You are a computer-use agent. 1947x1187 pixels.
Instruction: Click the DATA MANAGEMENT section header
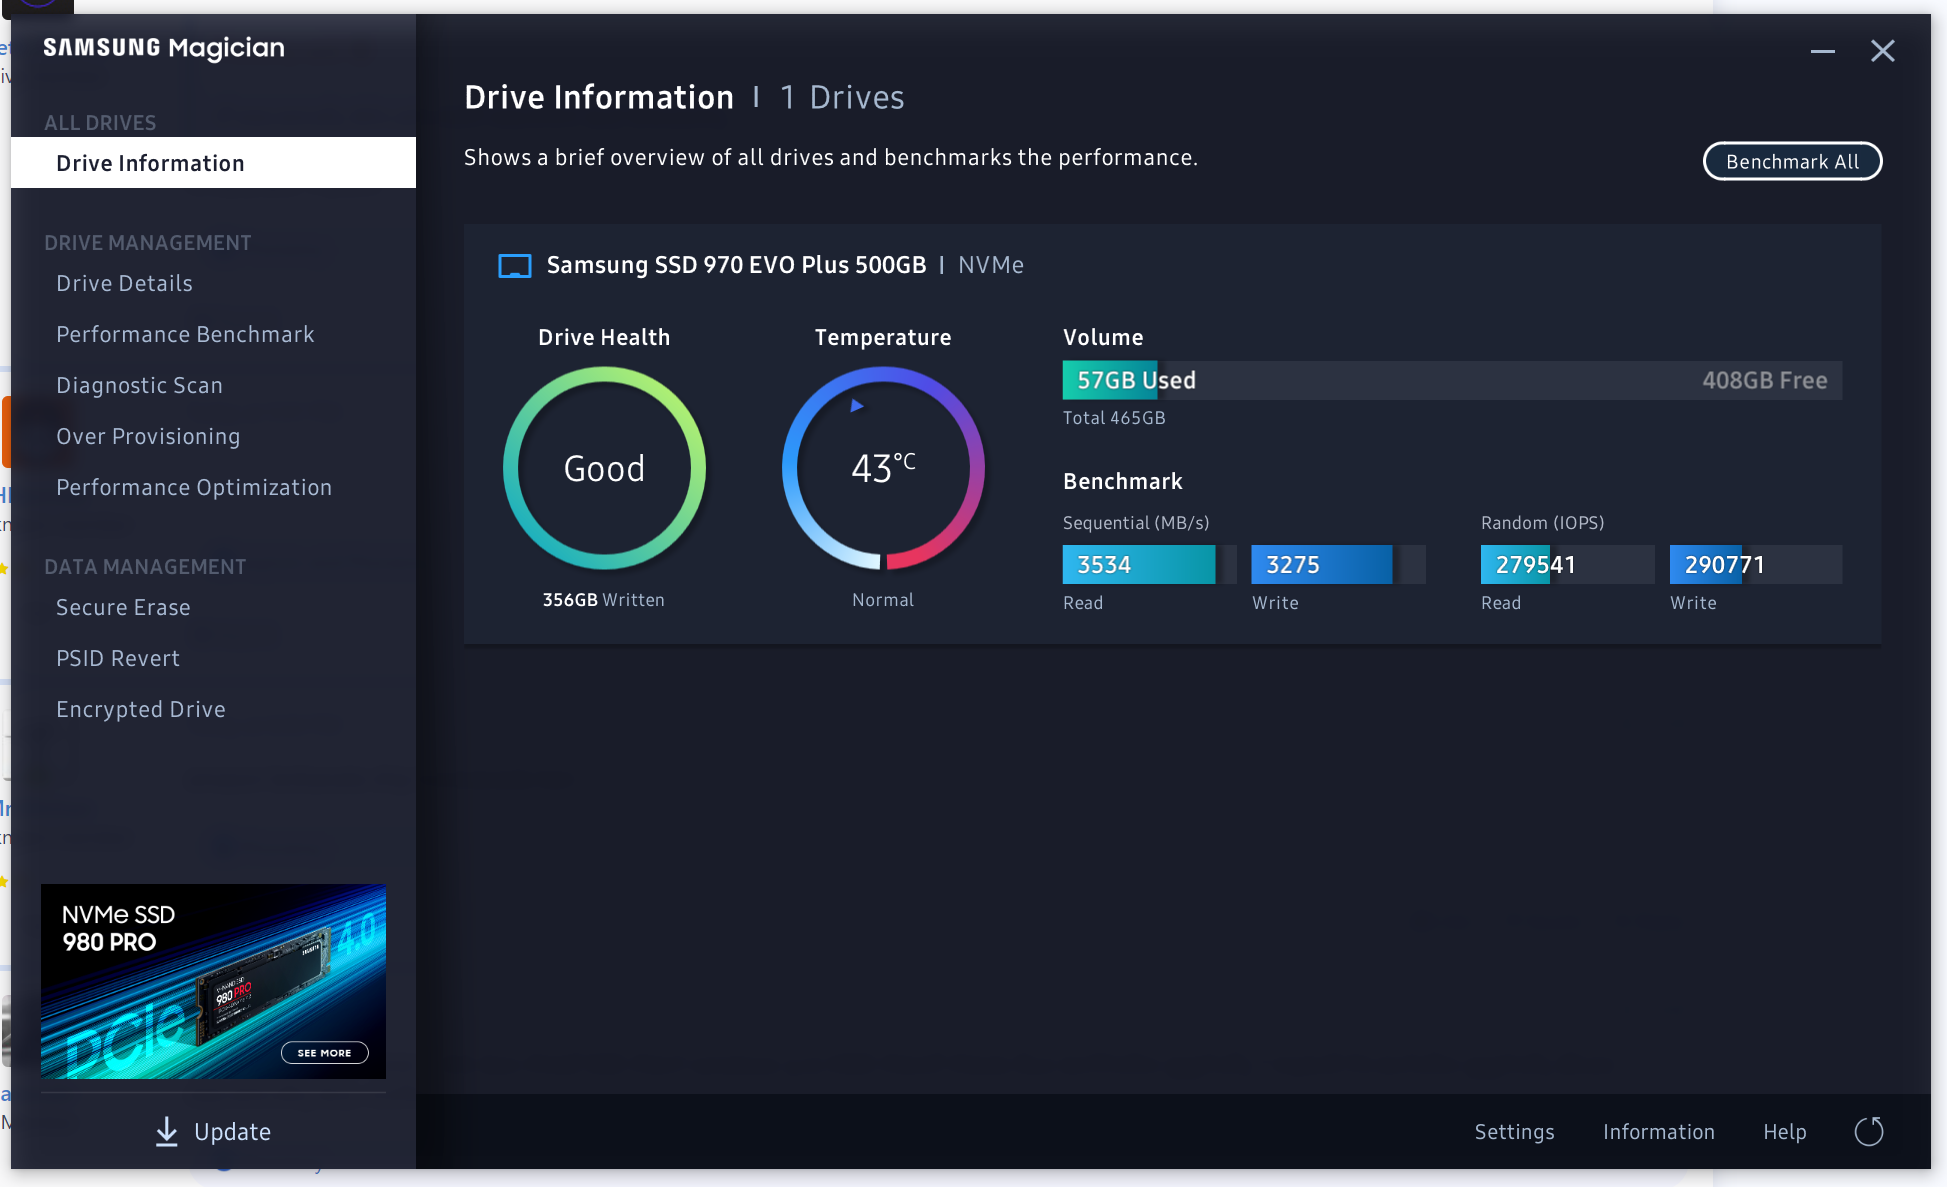(x=145, y=567)
